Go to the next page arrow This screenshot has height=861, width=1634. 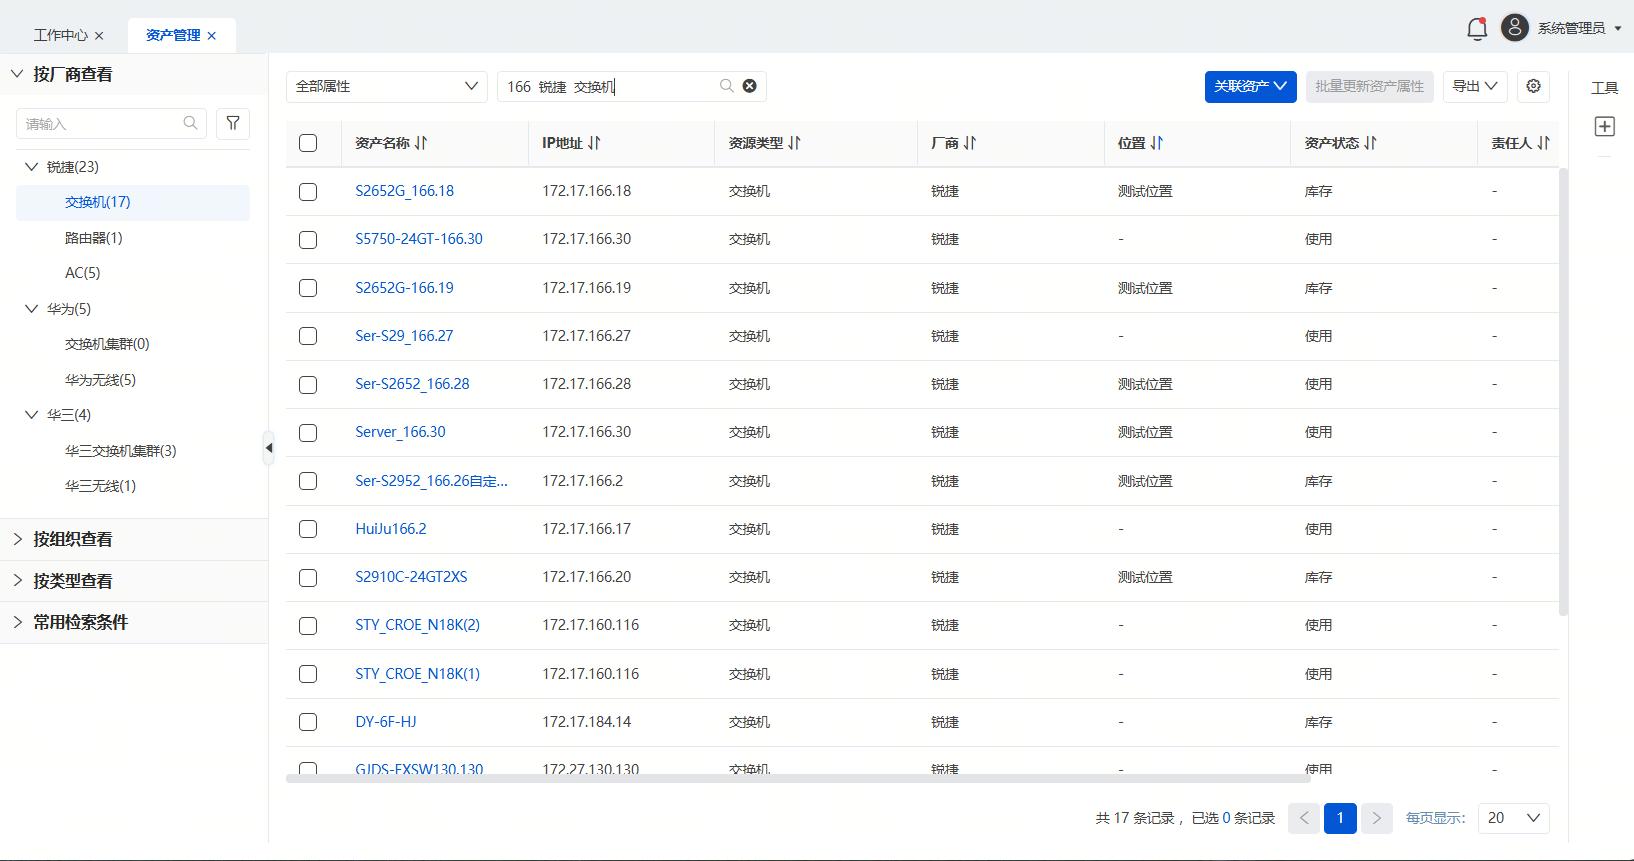click(x=1376, y=818)
